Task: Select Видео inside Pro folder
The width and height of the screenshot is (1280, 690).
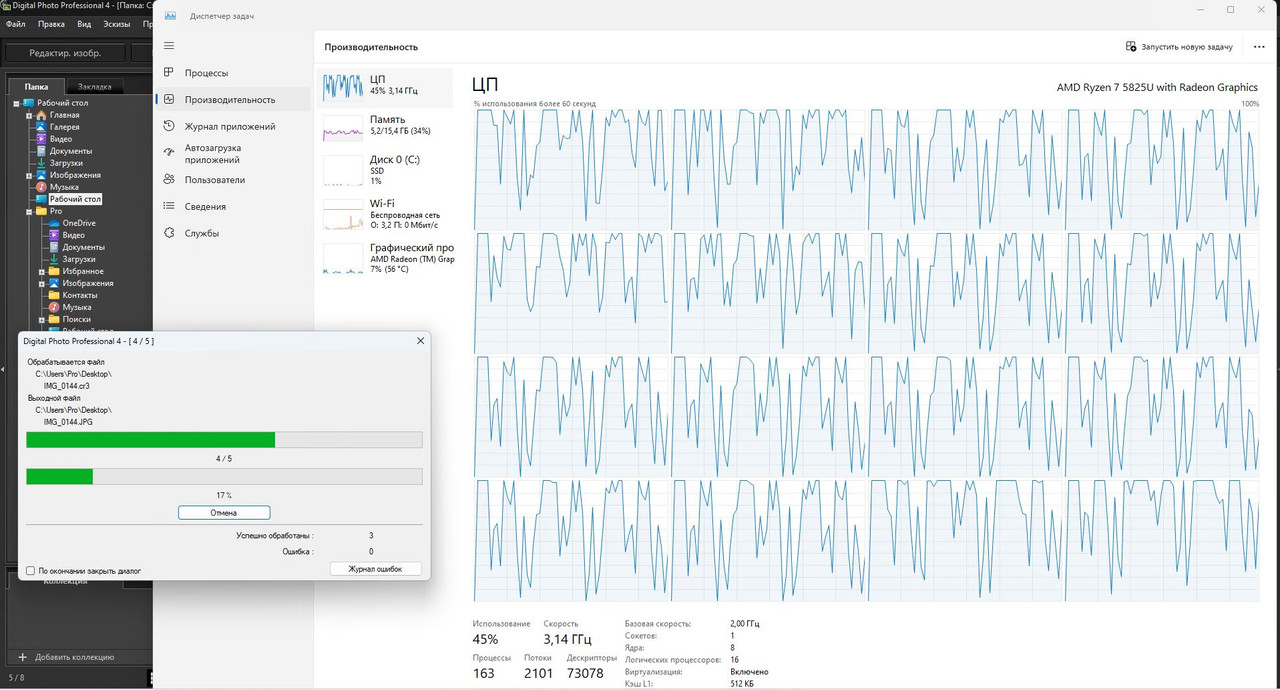Action: (x=73, y=235)
